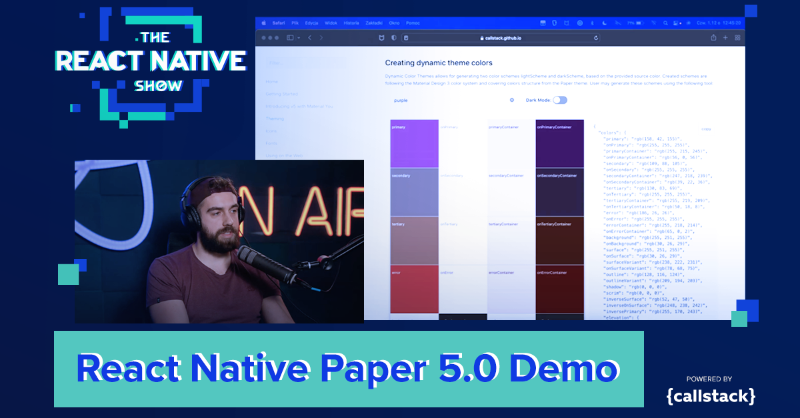Click the onErrorContainer swatch

tap(560, 289)
